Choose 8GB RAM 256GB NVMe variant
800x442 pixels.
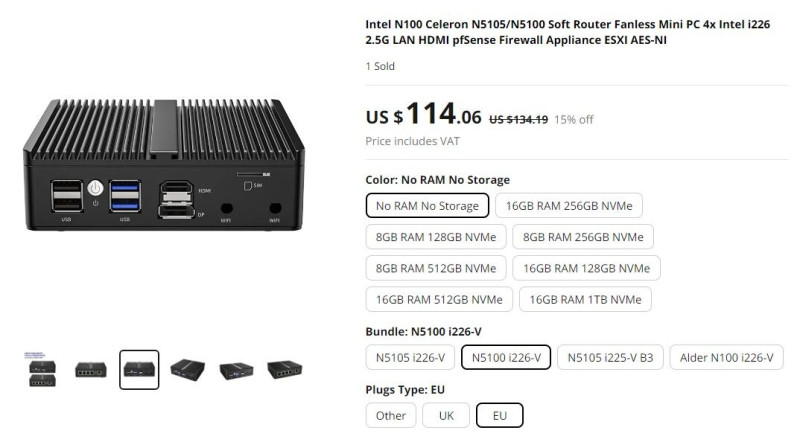pyautogui.click(x=583, y=237)
